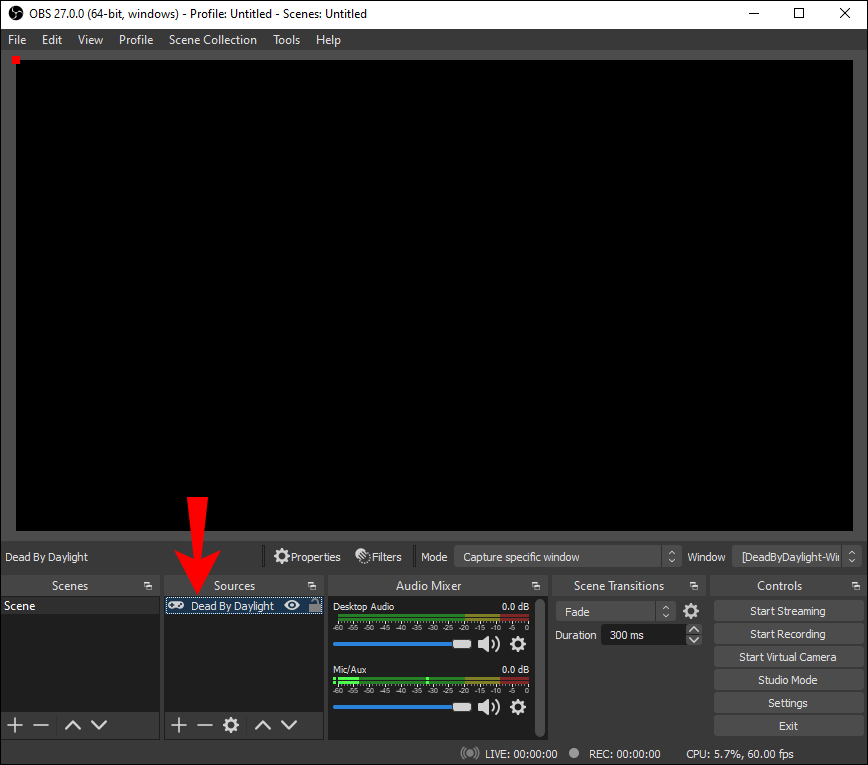
Task: Undock the Scenes panel
Action: [x=148, y=586]
